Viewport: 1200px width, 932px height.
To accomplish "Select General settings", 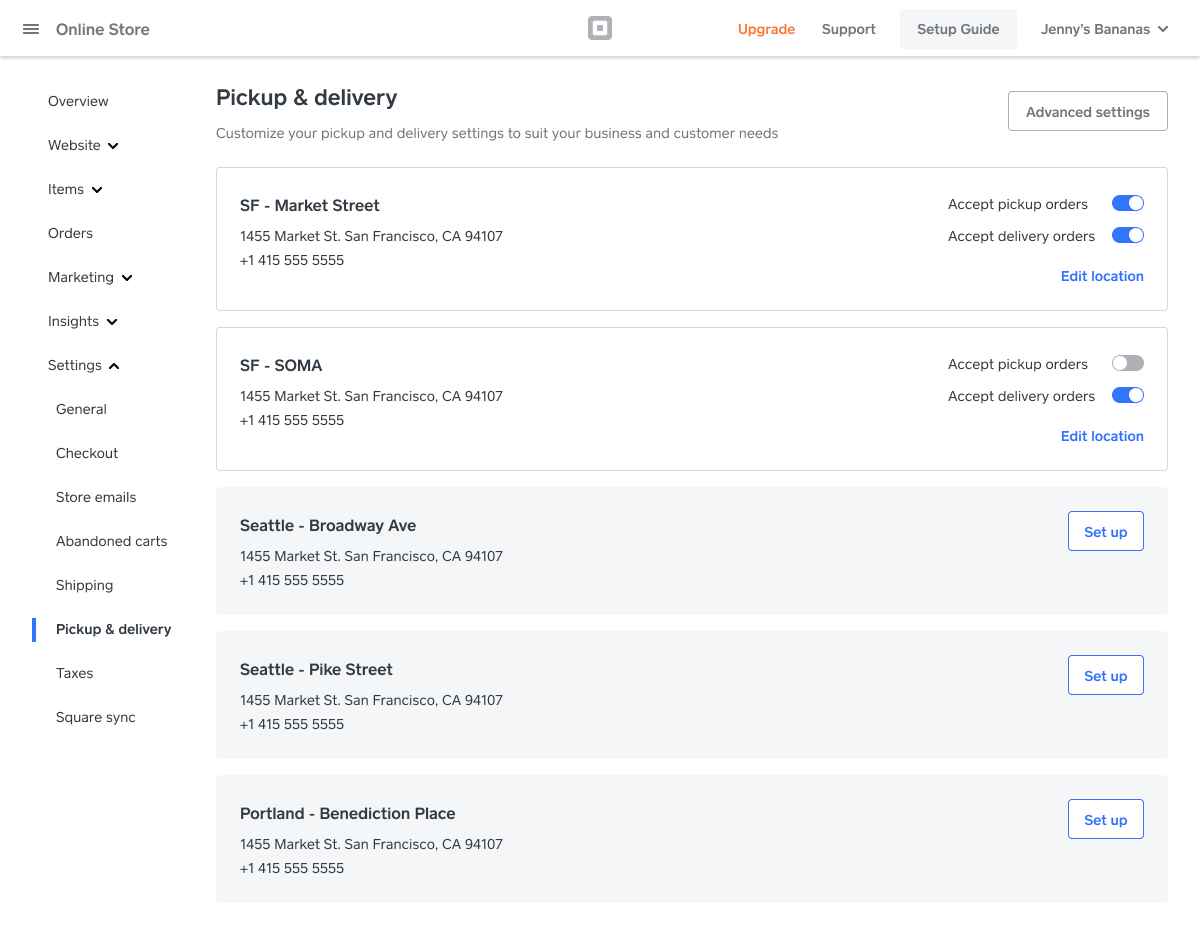I will tap(81, 409).
